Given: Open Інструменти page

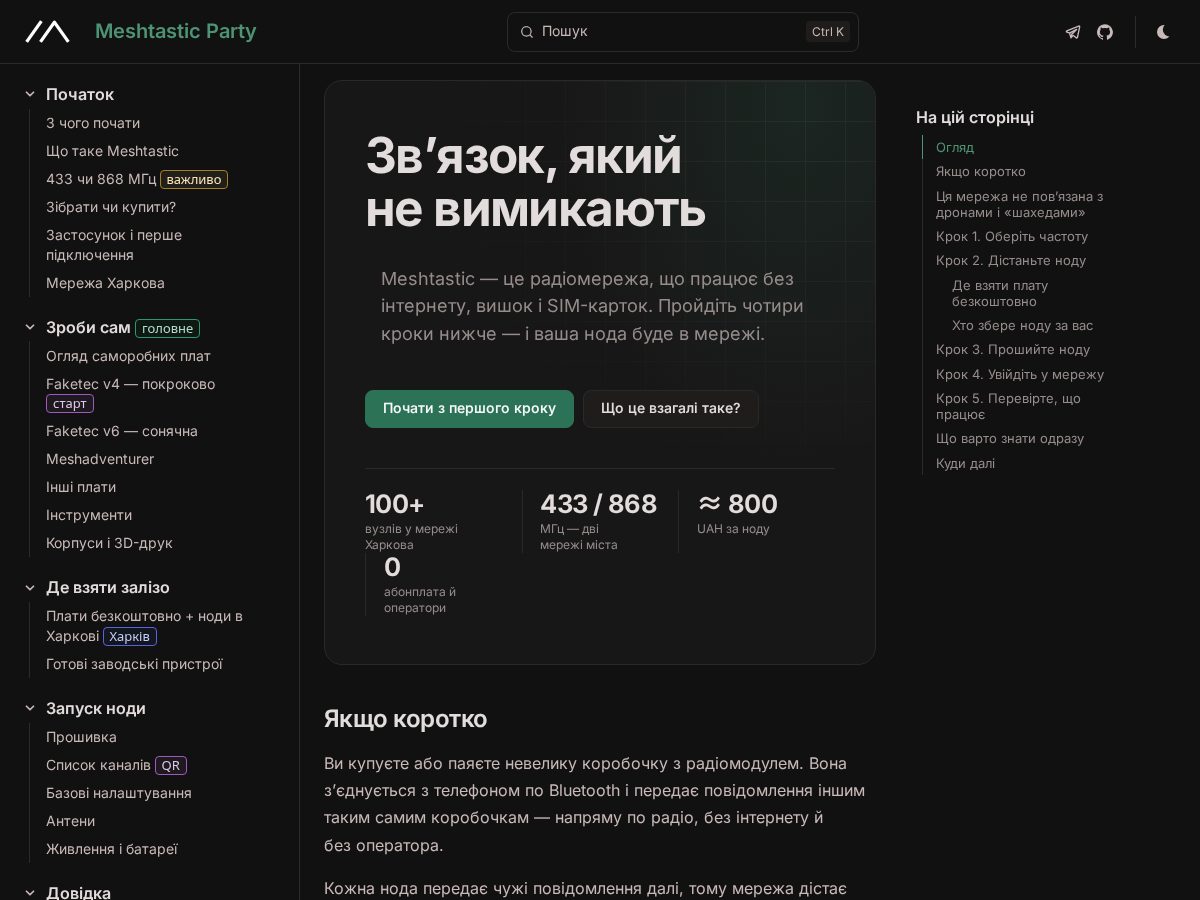Looking at the screenshot, I should 89,515.
